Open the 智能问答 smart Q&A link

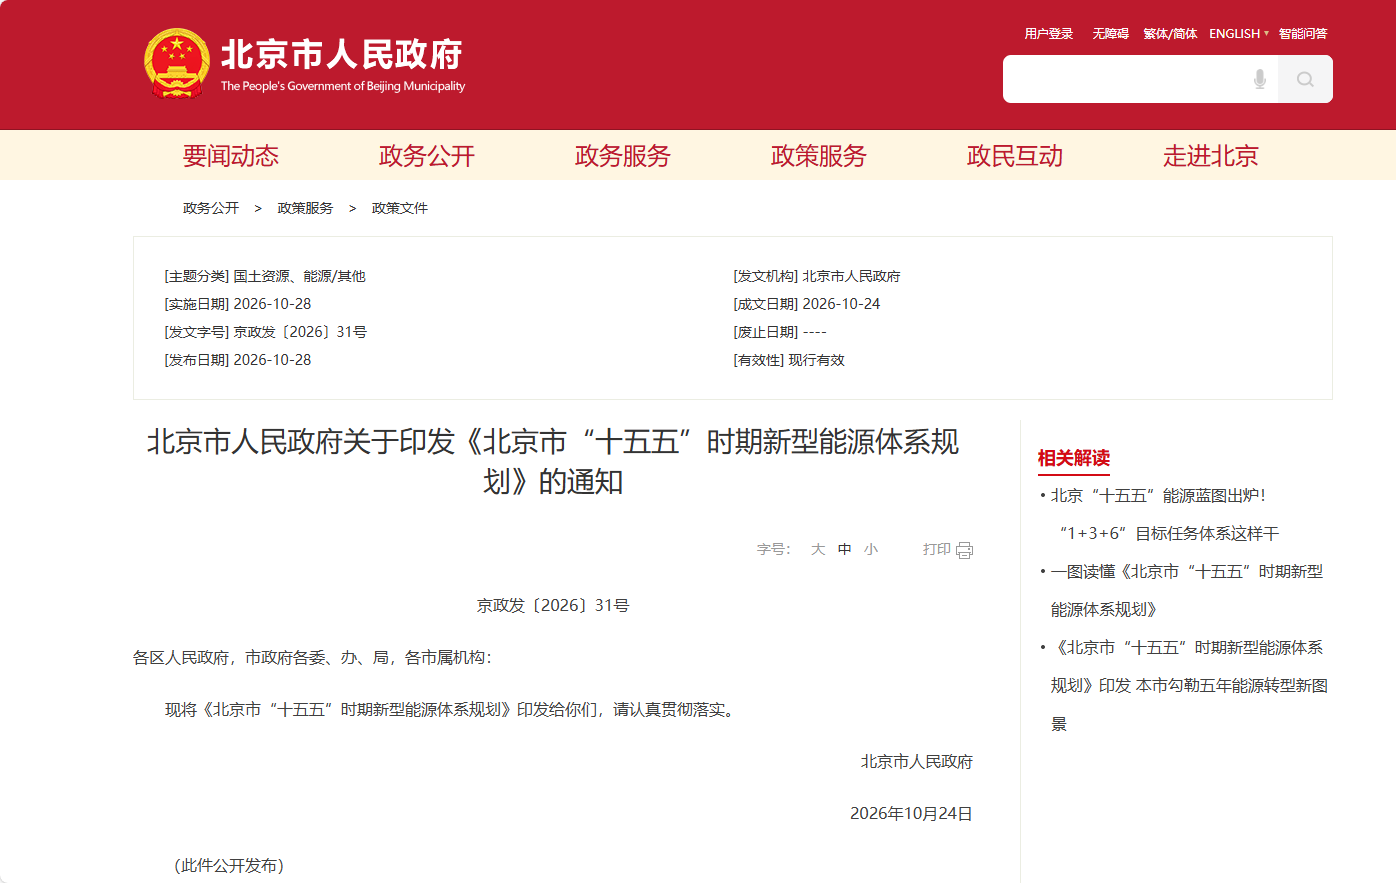click(1303, 33)
